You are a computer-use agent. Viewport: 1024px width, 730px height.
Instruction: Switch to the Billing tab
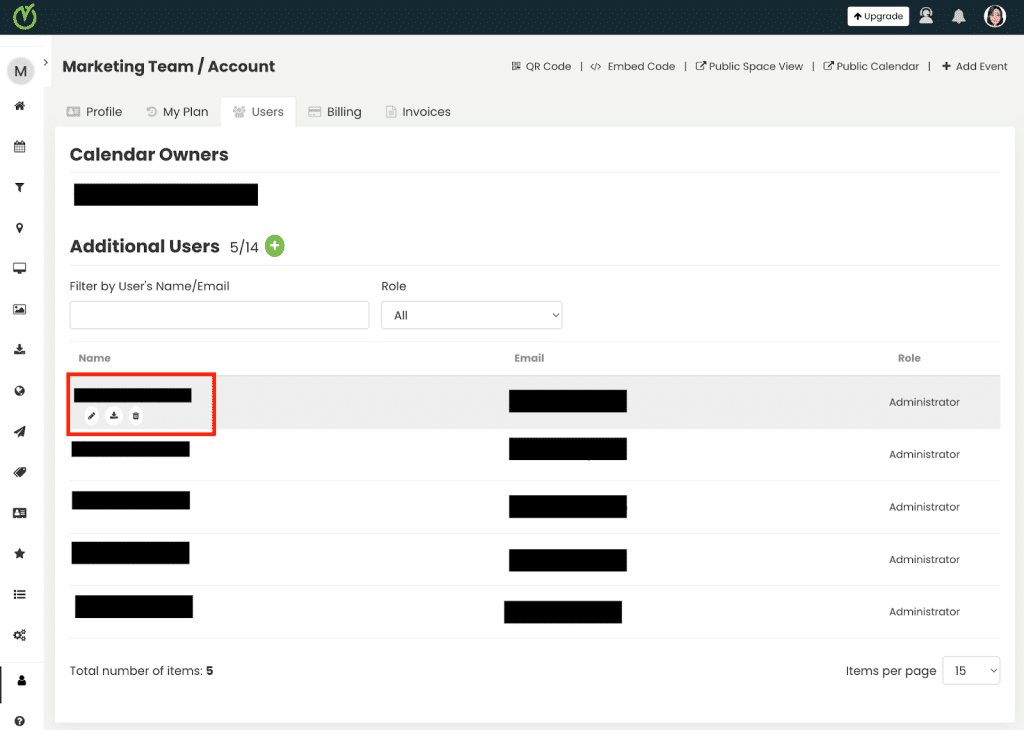click(x=335, y=111)
